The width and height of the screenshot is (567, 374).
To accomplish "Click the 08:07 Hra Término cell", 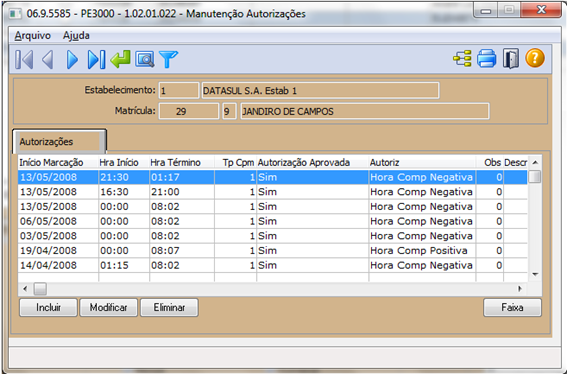I will click(x=182, y=251).
